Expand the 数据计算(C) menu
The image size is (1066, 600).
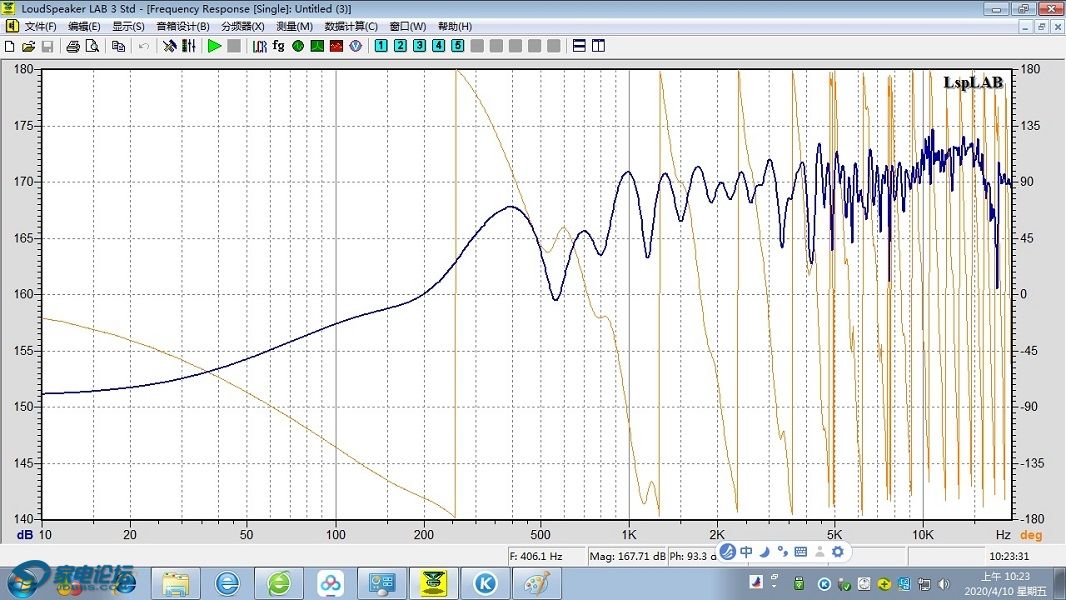click(x=352, y=26)
